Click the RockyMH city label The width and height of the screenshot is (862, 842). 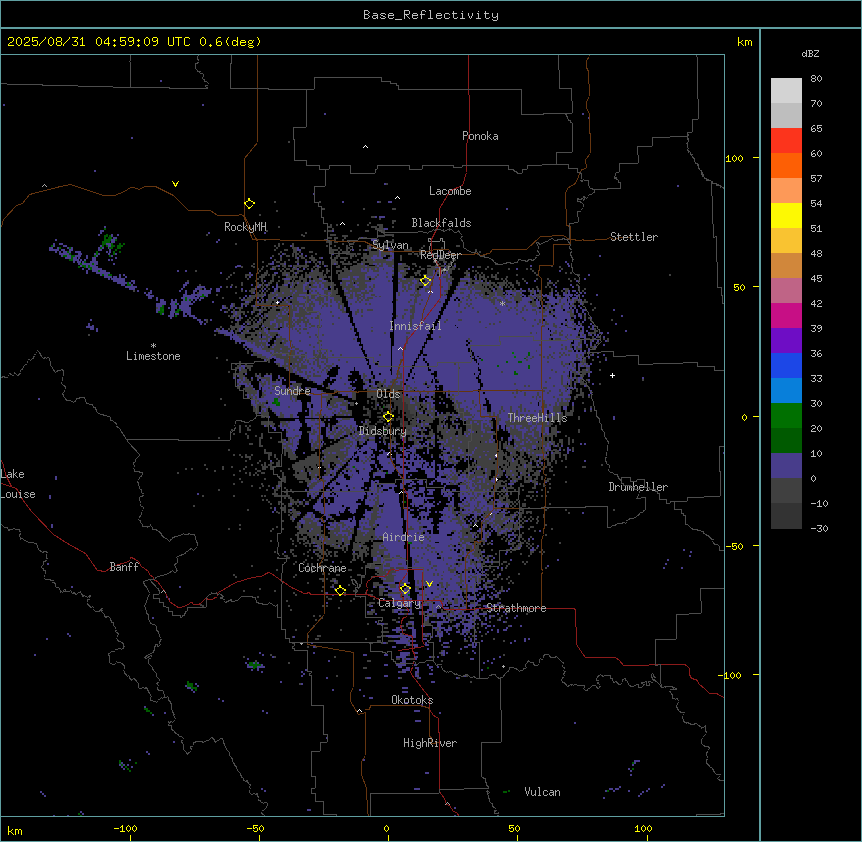tap(245, 227)
